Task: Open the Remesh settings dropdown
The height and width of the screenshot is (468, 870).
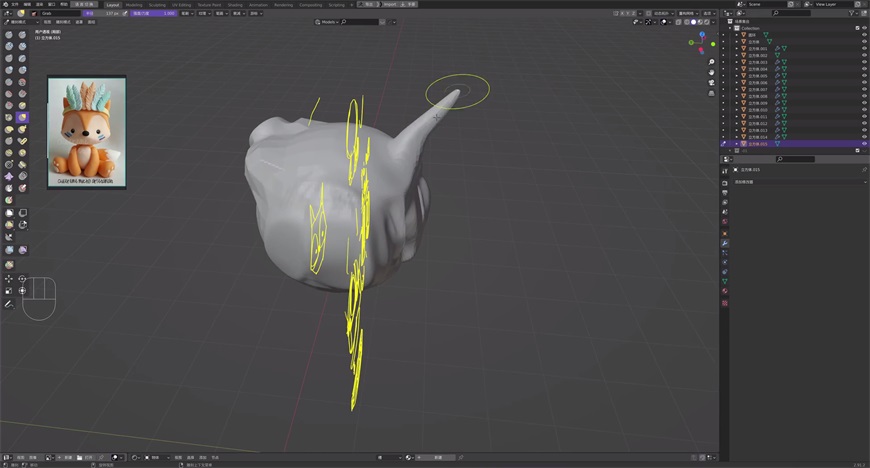Action: (689, 13)
